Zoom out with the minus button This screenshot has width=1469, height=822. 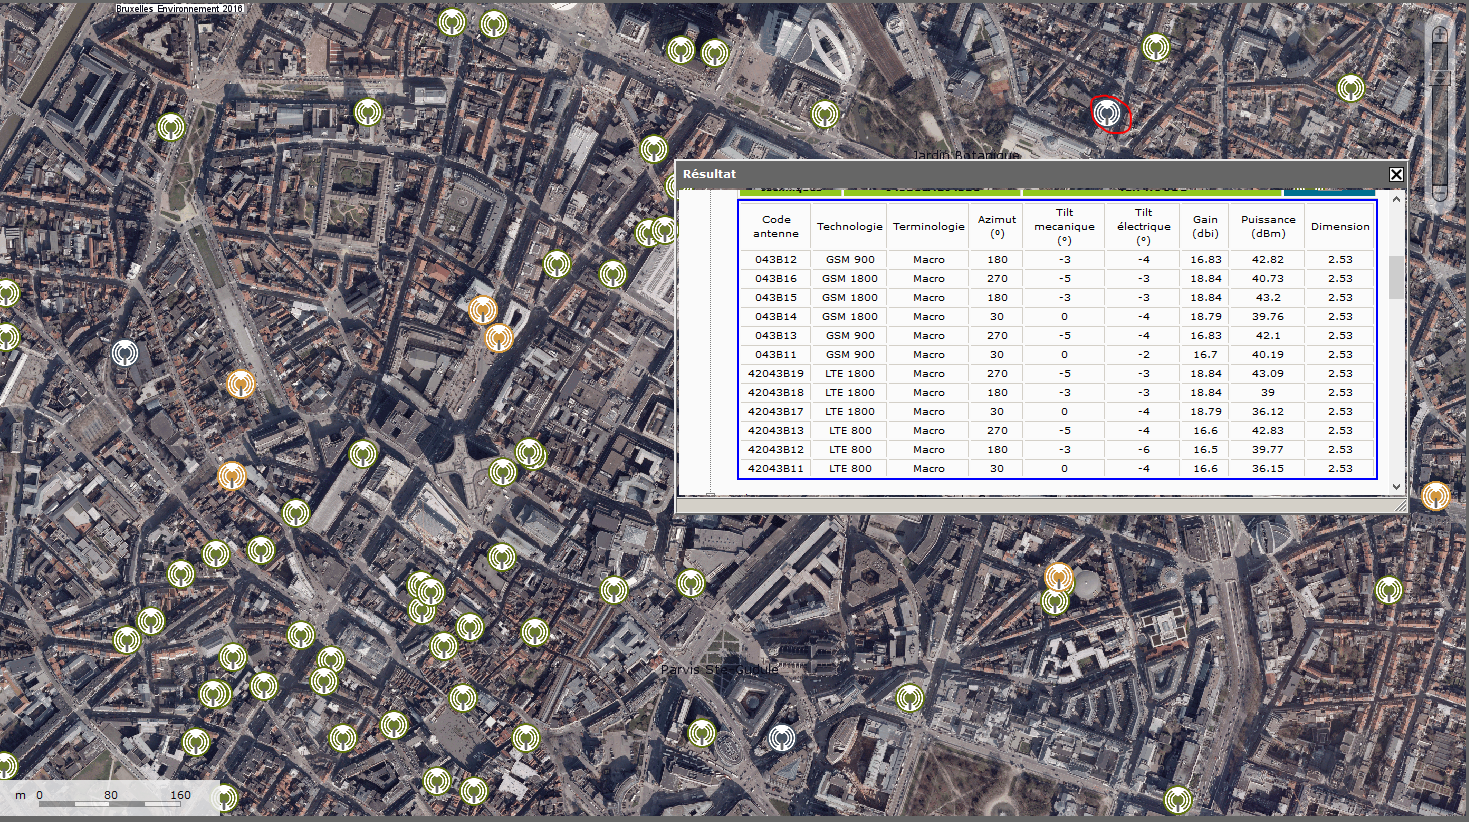(1440, 193)
